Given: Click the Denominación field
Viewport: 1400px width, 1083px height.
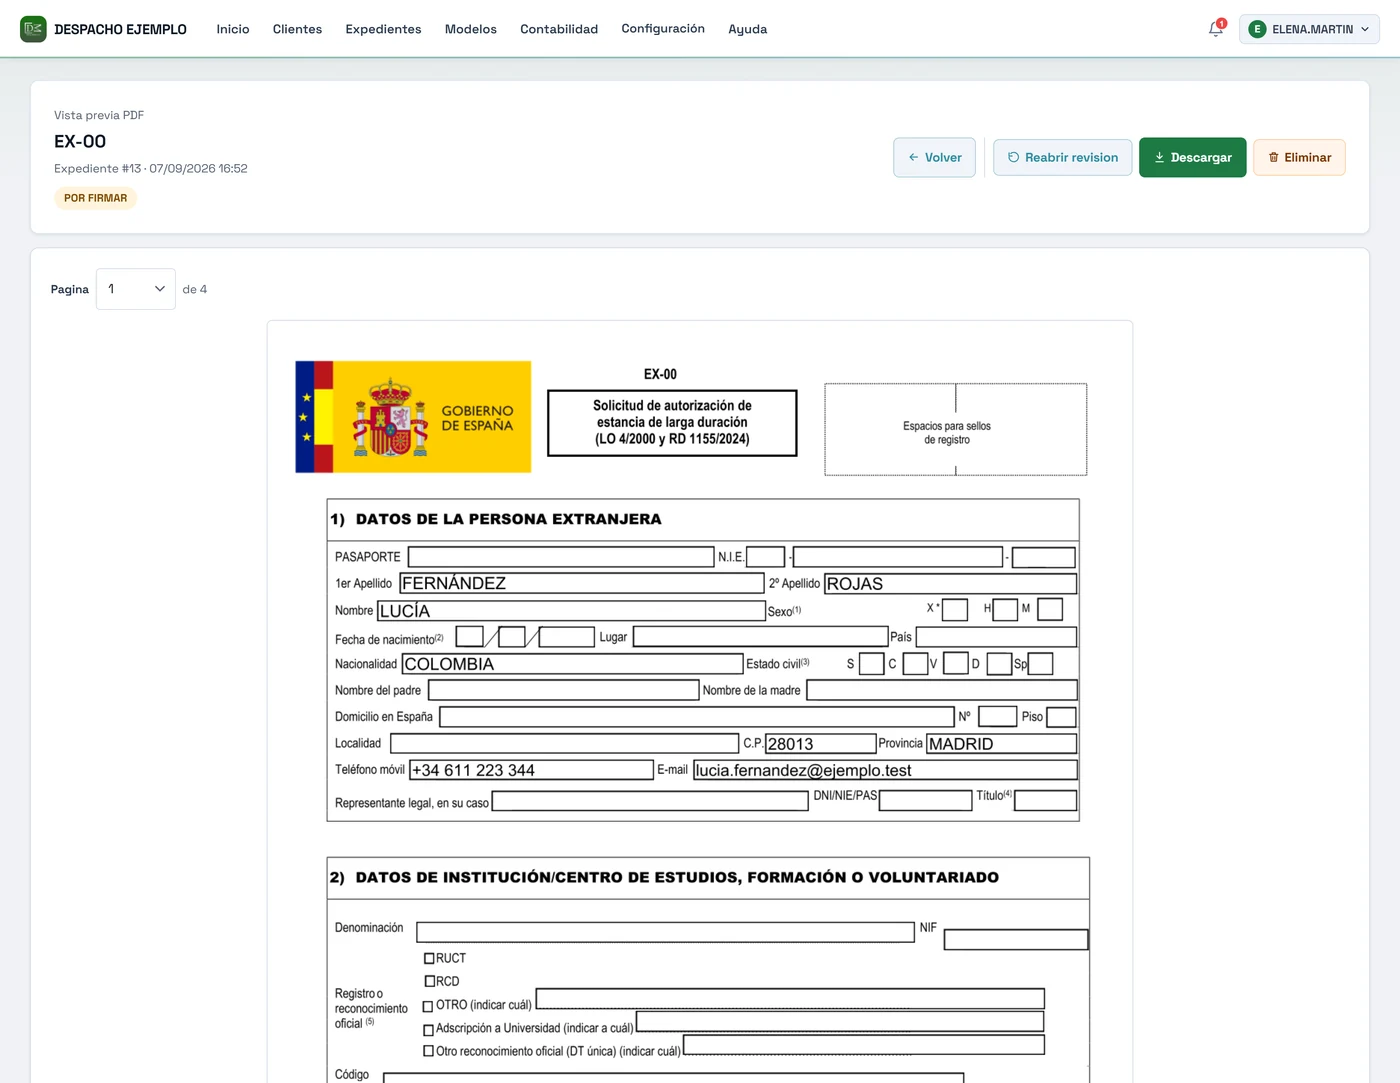Looking at the screenshot, I should tap(665, 932).
